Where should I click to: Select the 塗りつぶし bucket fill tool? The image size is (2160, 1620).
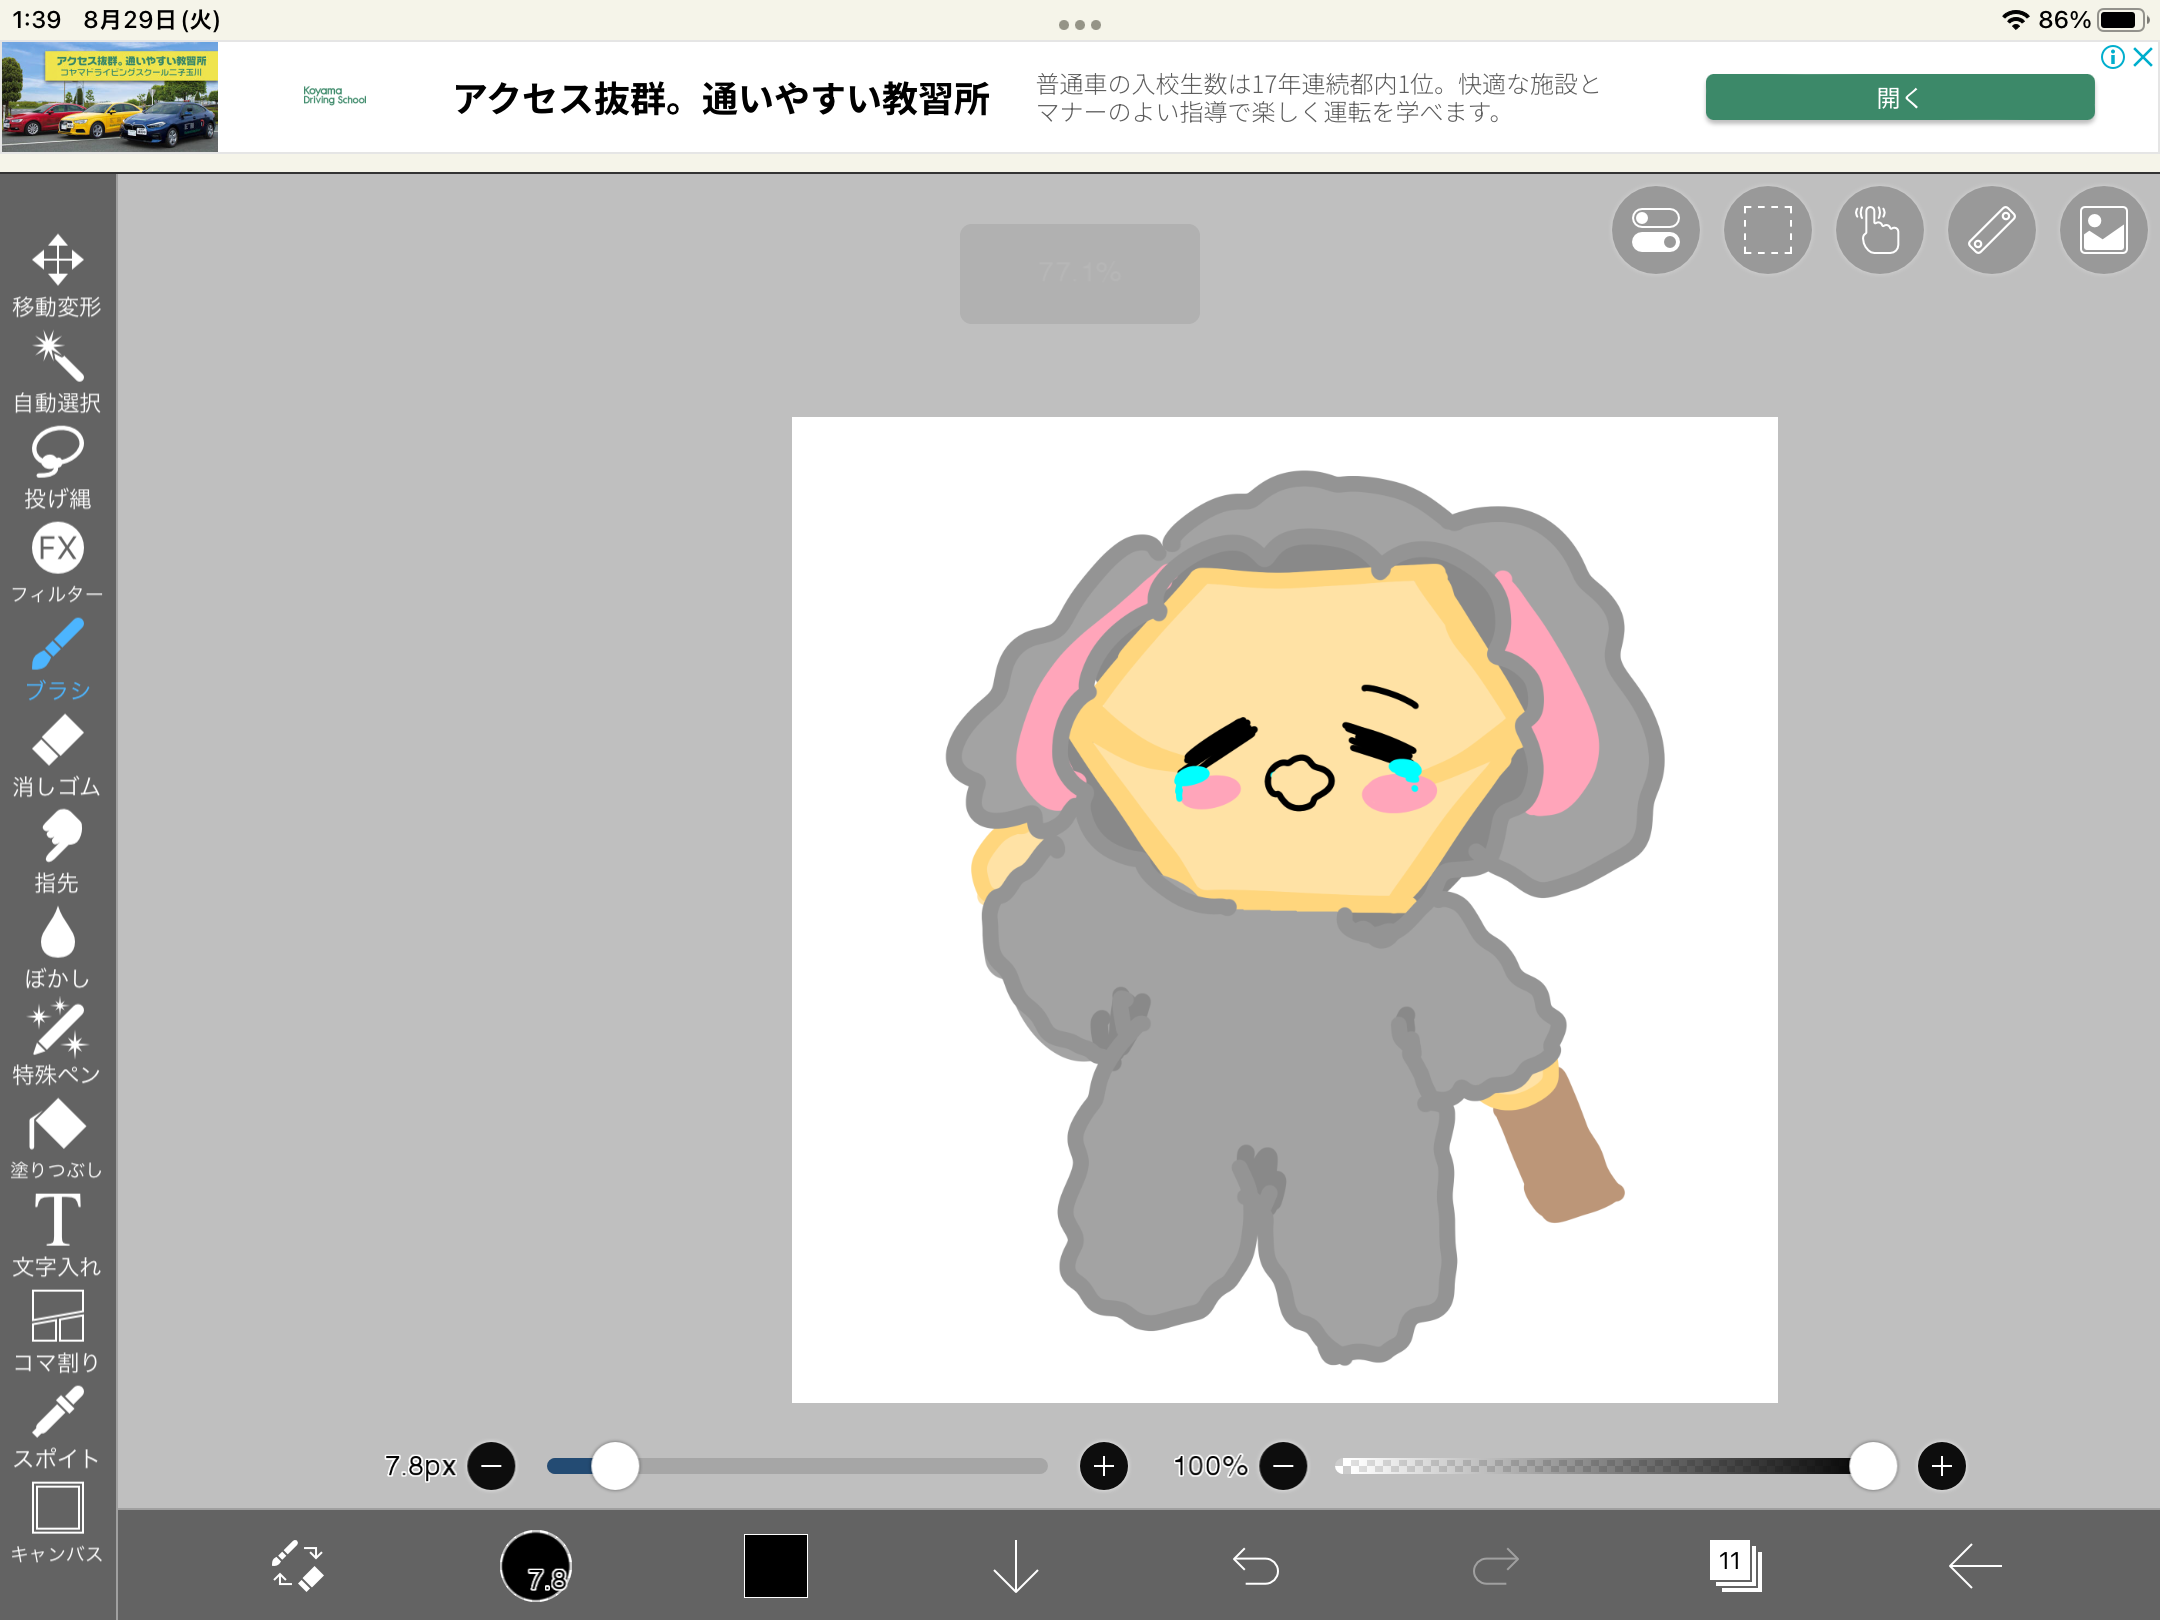tap(57, 1140)
